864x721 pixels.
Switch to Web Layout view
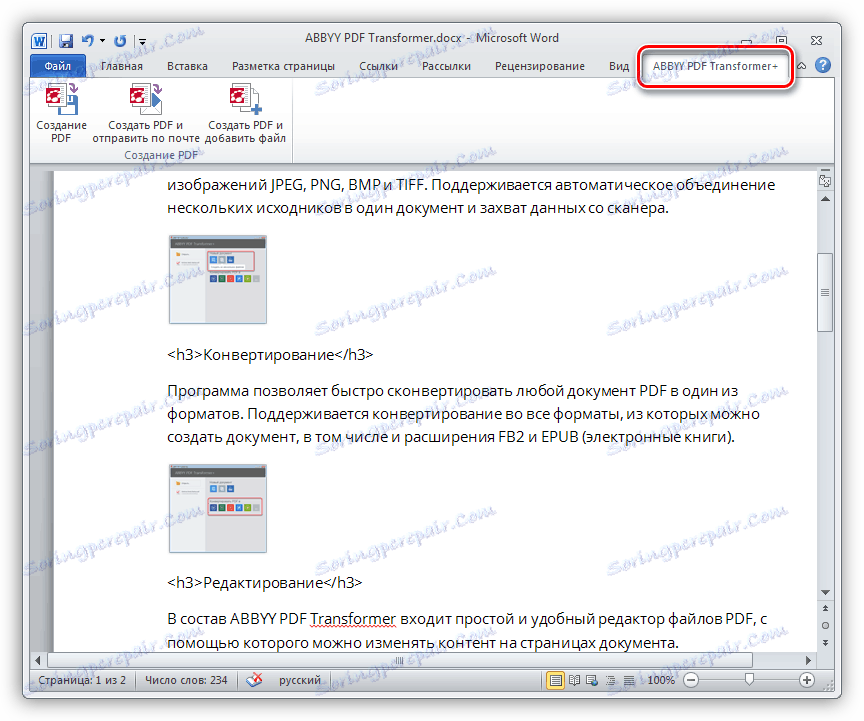tap(592, 681)
